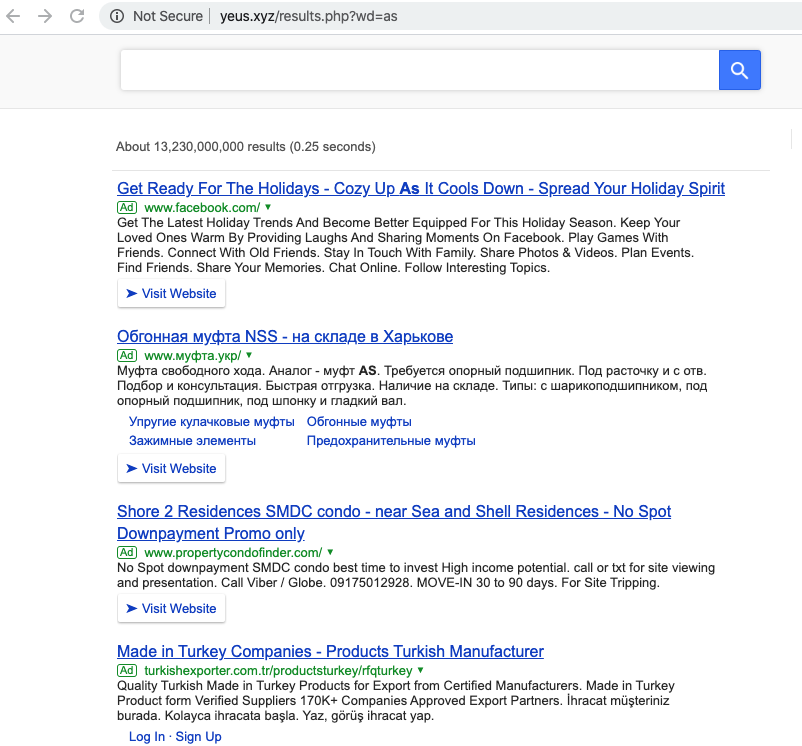Click the browser forward arrow
The image size is (802, 746).
point(44,16)
